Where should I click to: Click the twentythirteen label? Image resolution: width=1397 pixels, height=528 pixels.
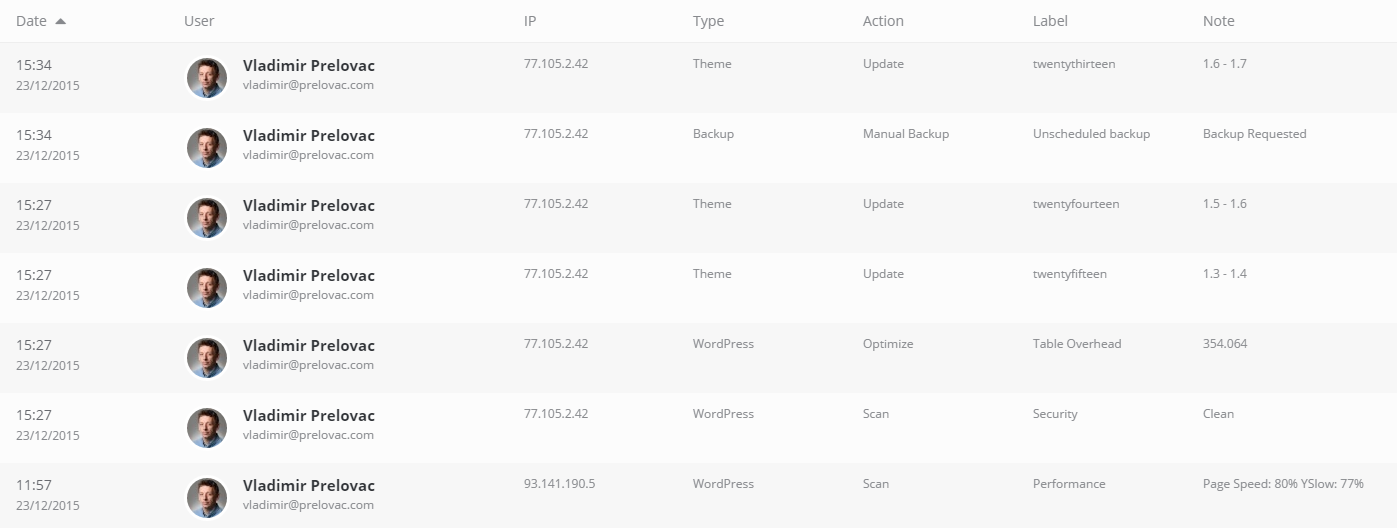(1074, 64)
